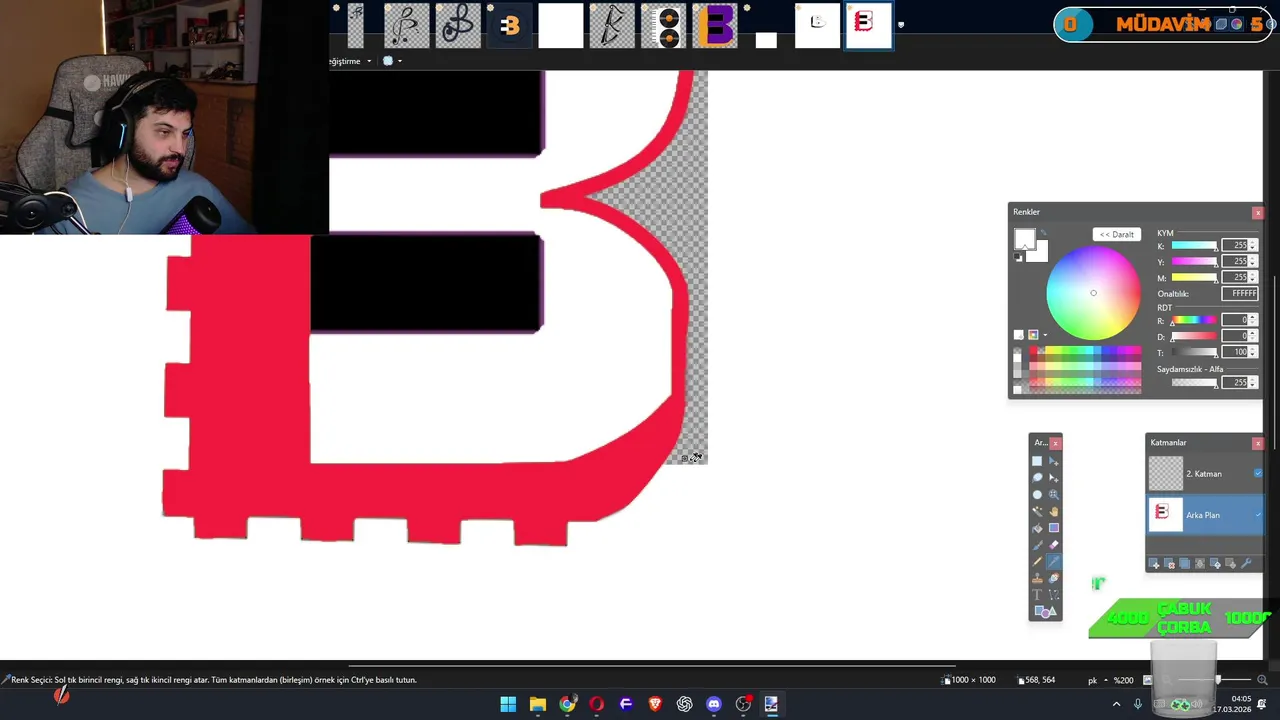
Task: Swap primary and secondary colors icon
Action: (1043, 232)
